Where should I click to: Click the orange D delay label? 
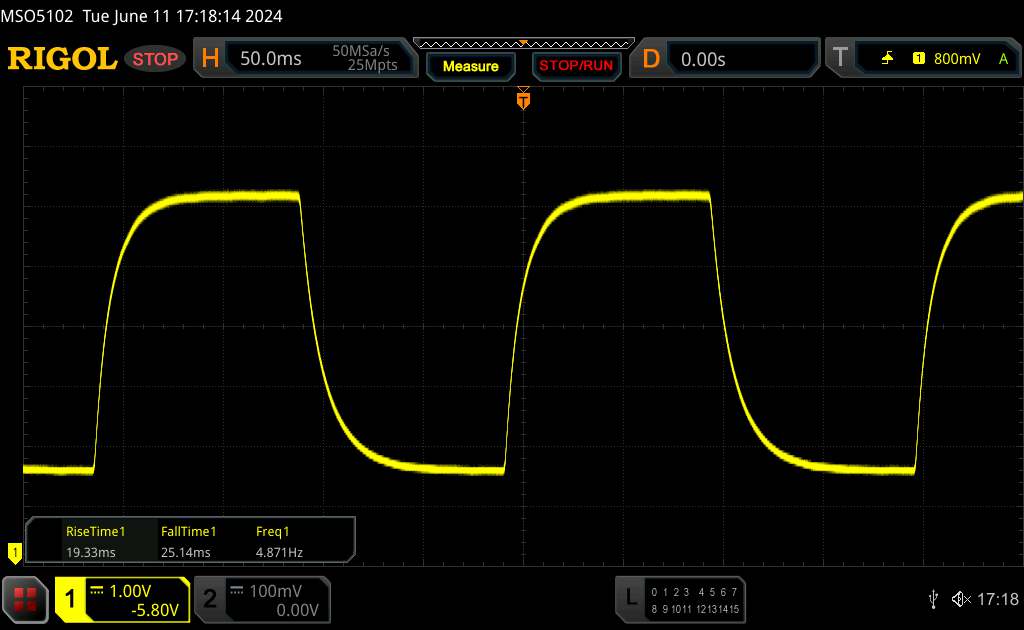click(651, 59)
